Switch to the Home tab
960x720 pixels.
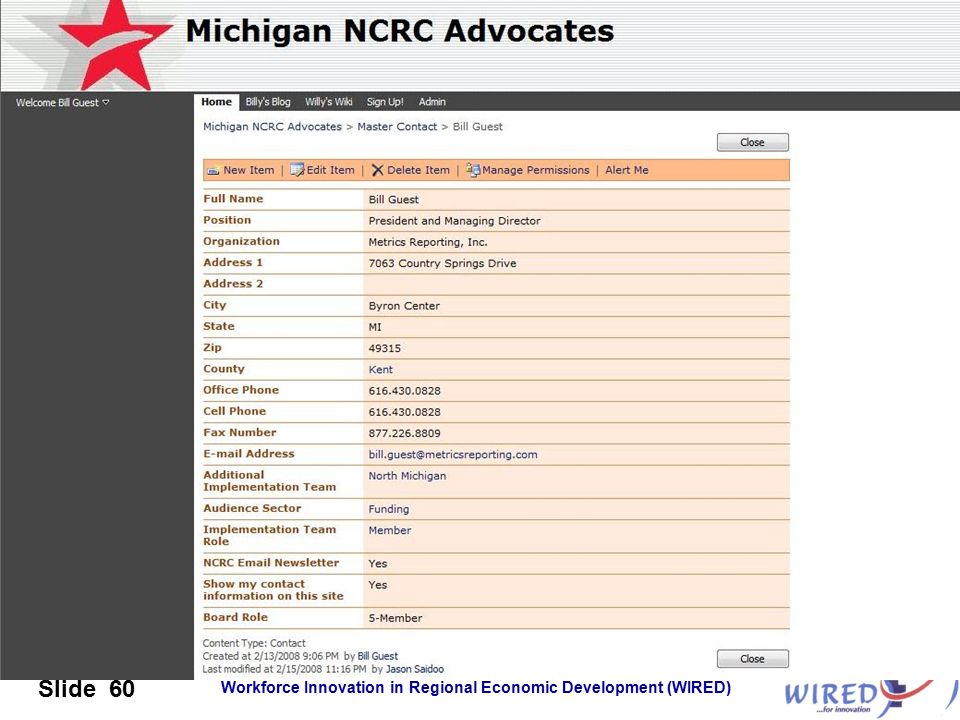click(217, 102)
